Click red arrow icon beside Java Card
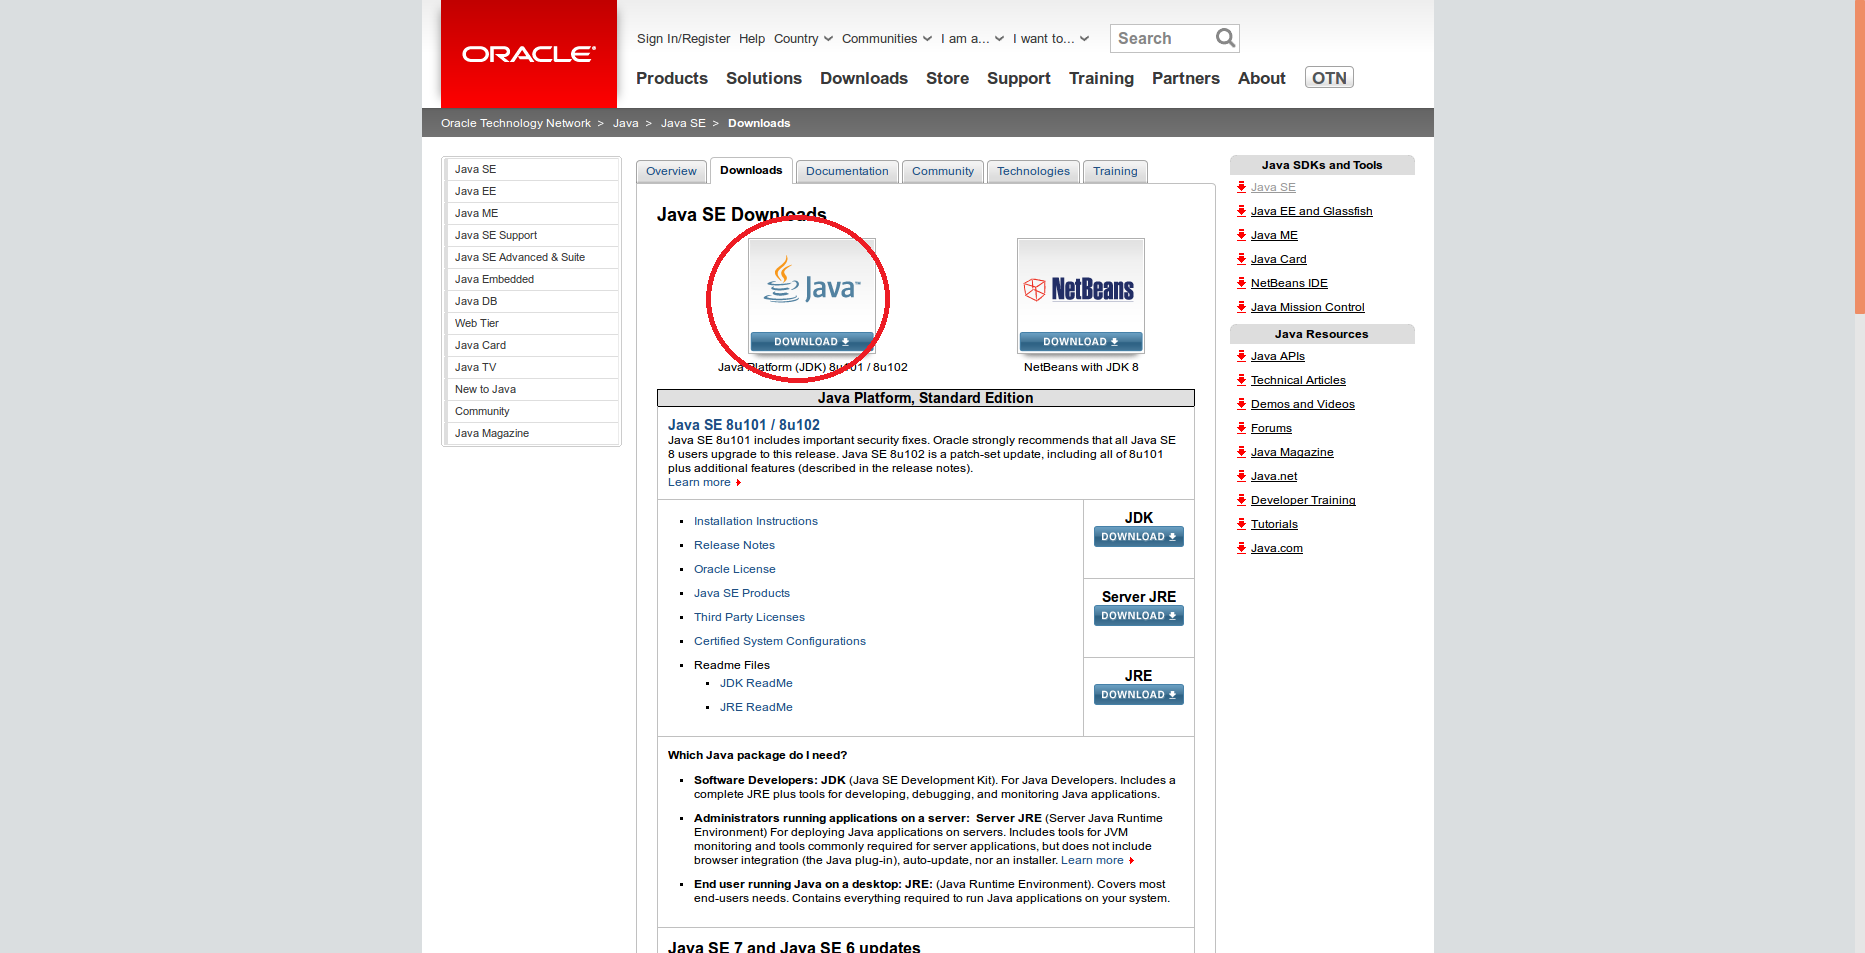 coord(1241,259)
